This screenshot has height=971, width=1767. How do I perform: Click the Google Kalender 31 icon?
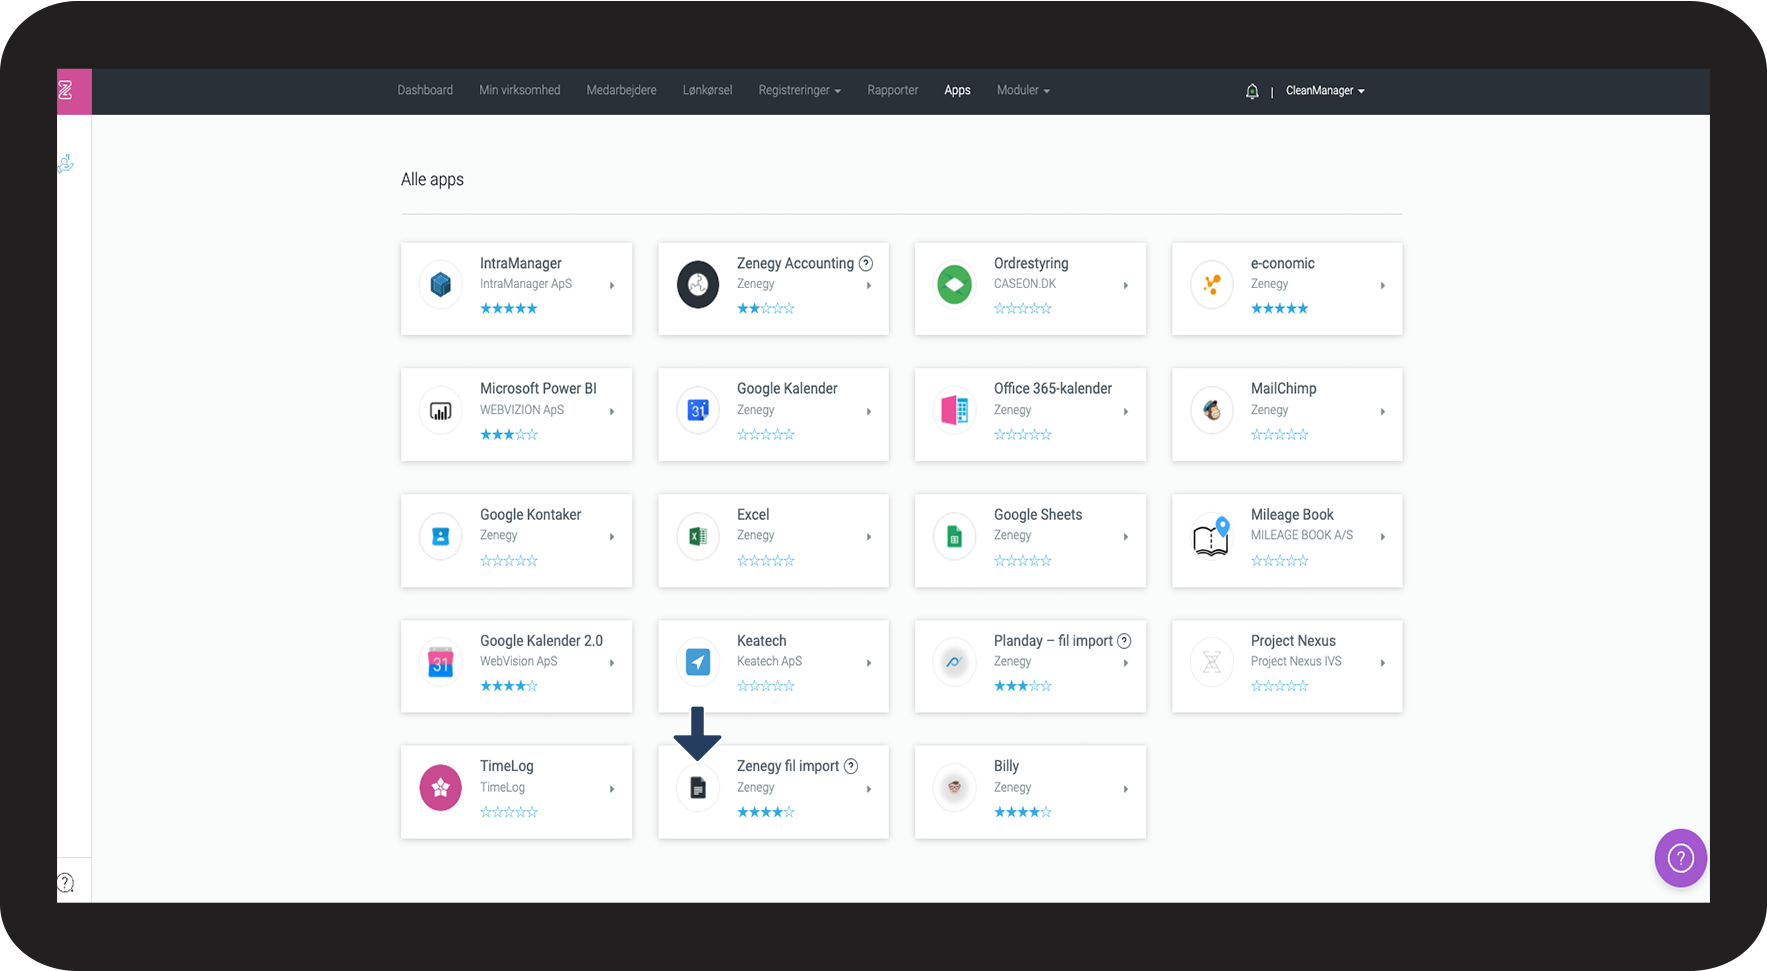click(x=698, y=411)
